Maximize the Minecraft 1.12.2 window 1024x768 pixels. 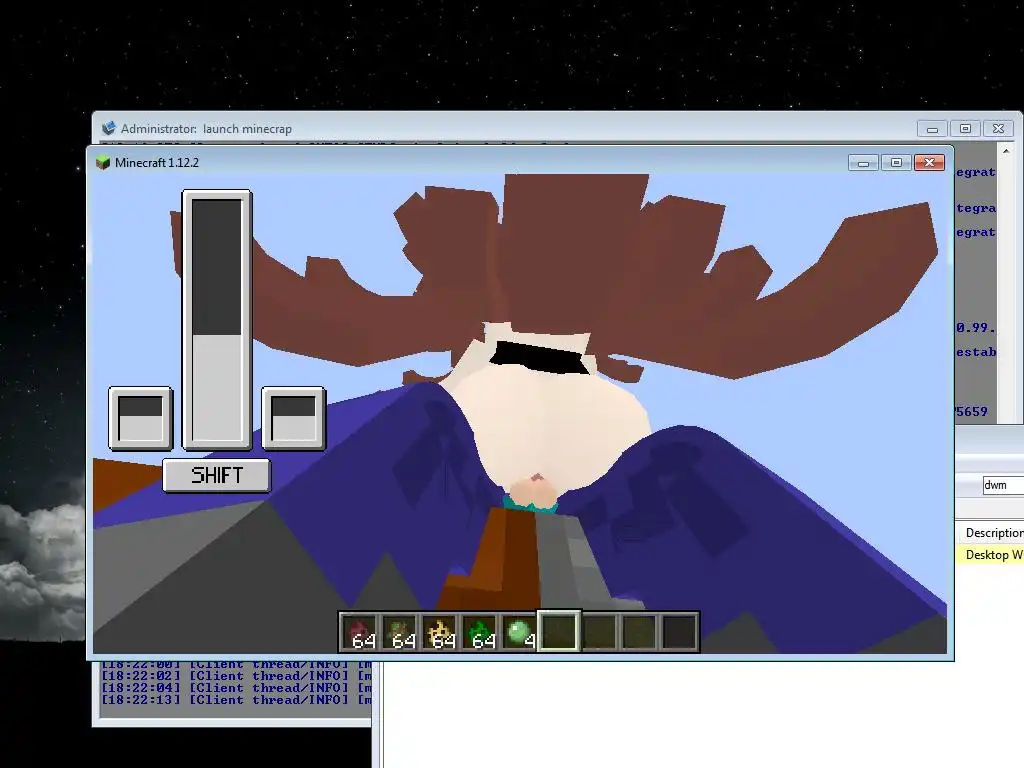896,163
